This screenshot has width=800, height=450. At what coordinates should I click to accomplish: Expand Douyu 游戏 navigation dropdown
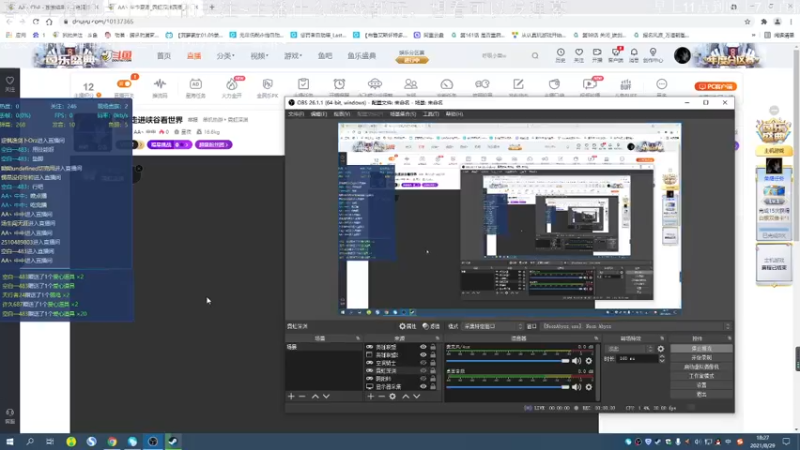tap(293, 56)
